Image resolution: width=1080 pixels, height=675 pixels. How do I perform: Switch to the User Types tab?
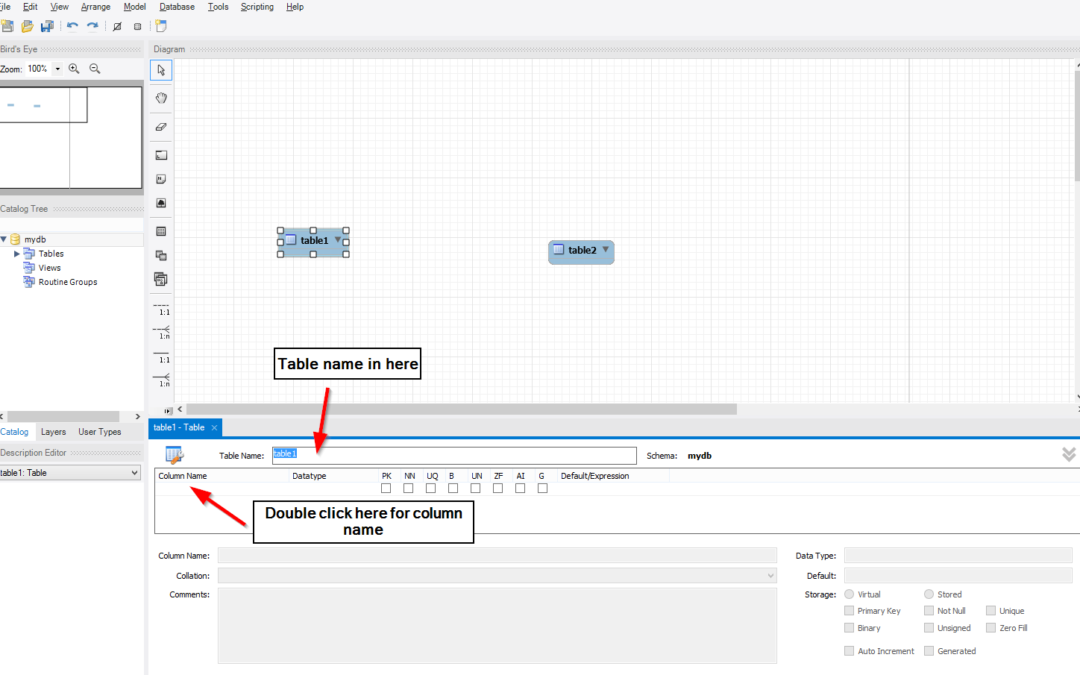[100, 432]
